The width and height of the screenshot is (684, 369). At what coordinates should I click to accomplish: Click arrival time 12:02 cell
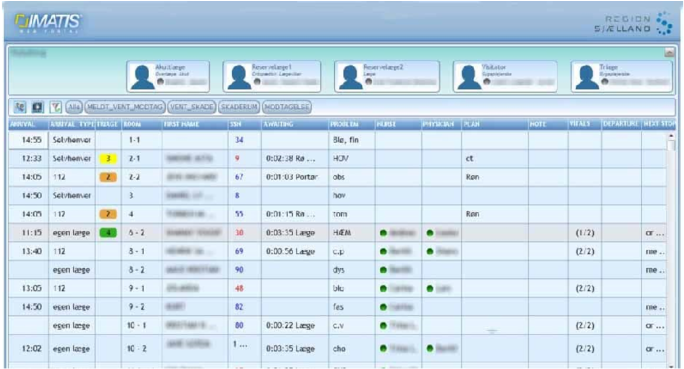29,348
